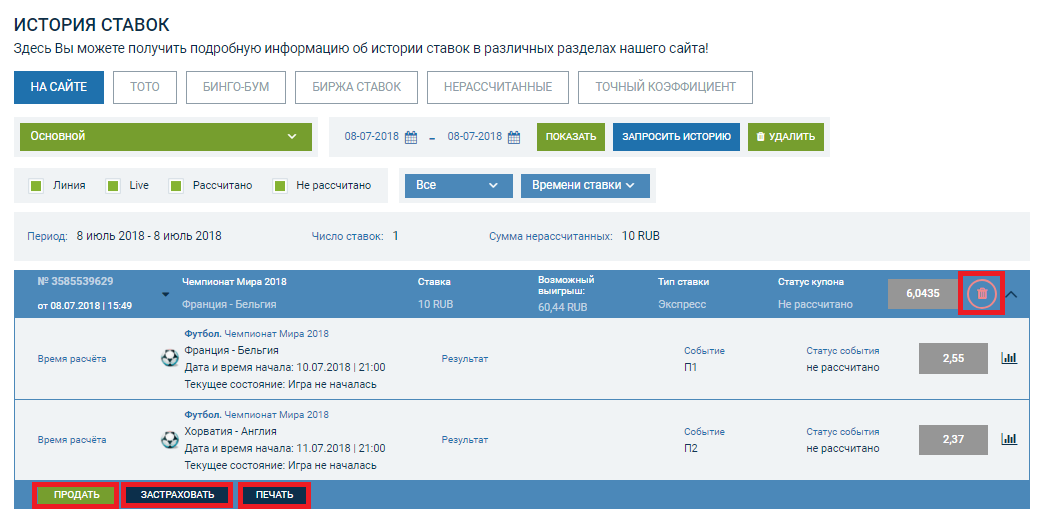The width and height of the screenshot is (1041, 521).
Task: Toggle the Линия checkbox
Action: [x=37, y=186]
